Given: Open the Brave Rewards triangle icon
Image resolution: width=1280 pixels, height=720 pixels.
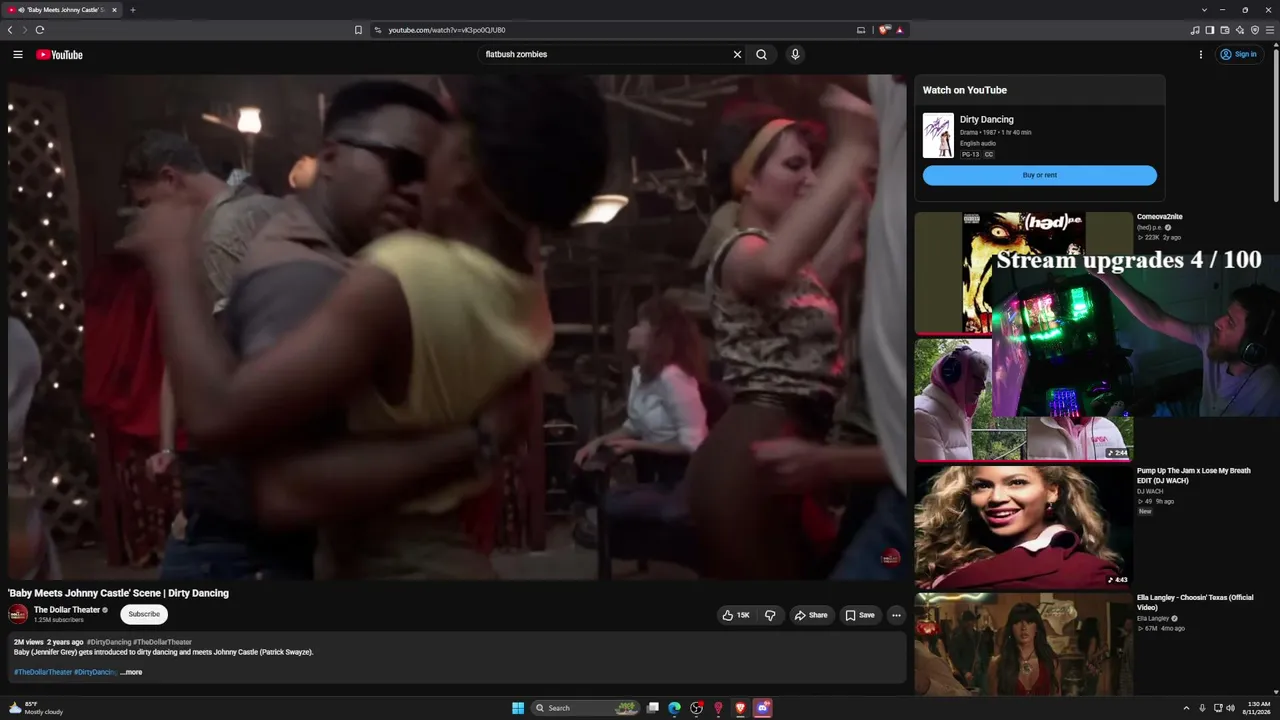Looking at the screenshot, I should (900, 30).
